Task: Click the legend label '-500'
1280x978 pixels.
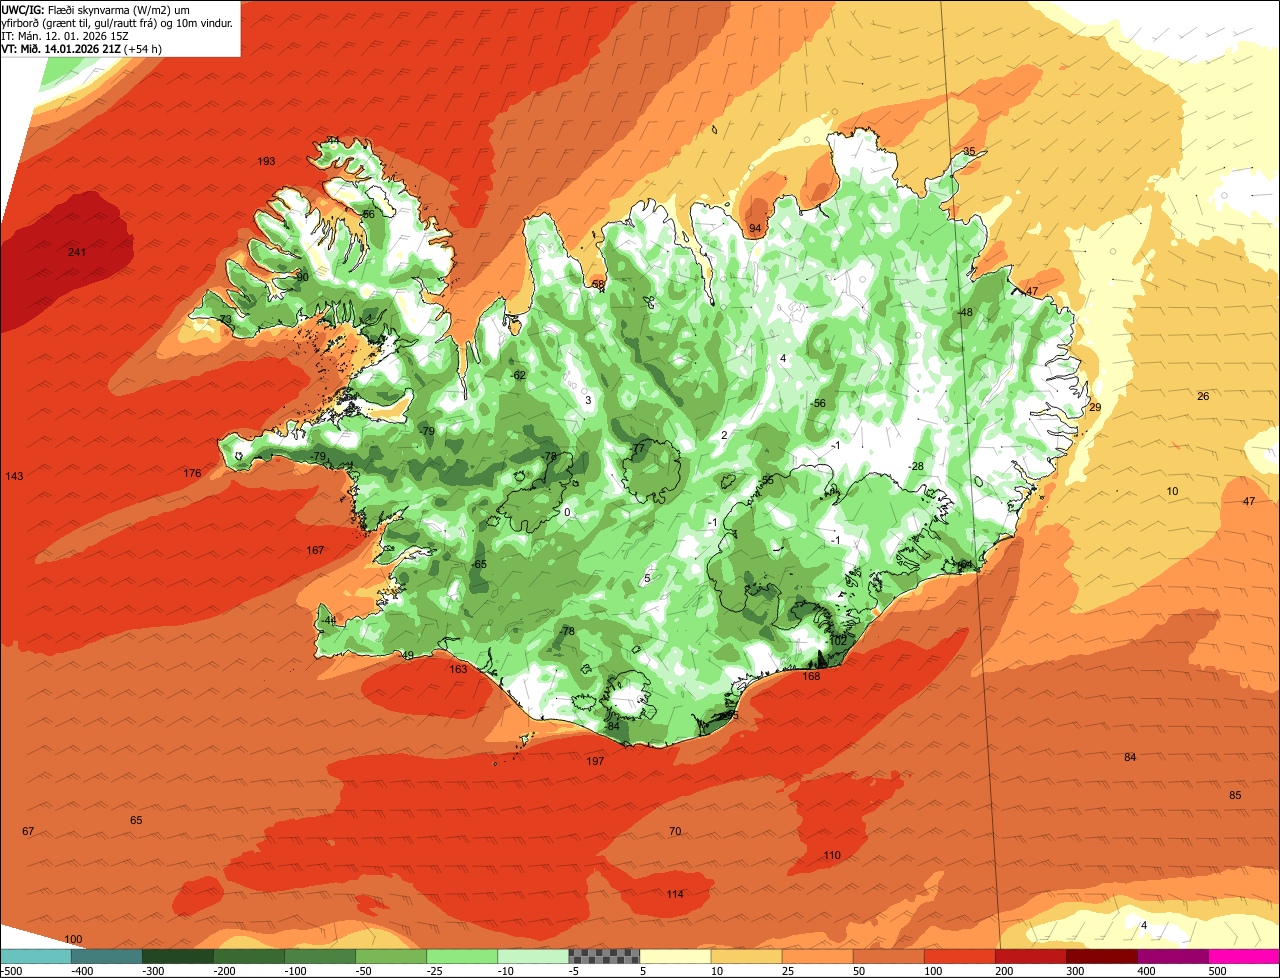Action: [12, 971]
